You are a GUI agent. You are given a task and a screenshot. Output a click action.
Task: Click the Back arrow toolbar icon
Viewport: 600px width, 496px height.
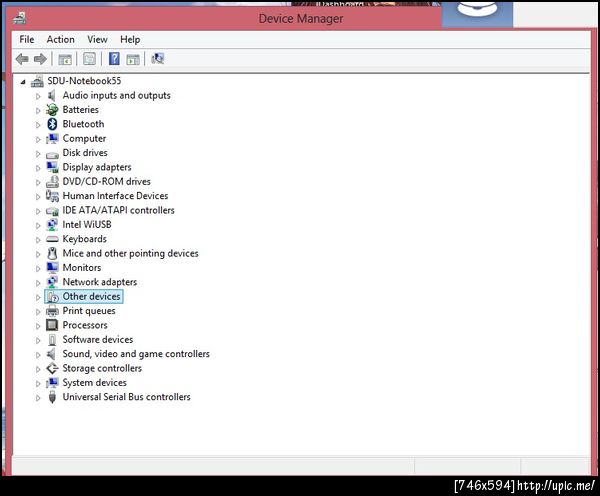(22, 59)
